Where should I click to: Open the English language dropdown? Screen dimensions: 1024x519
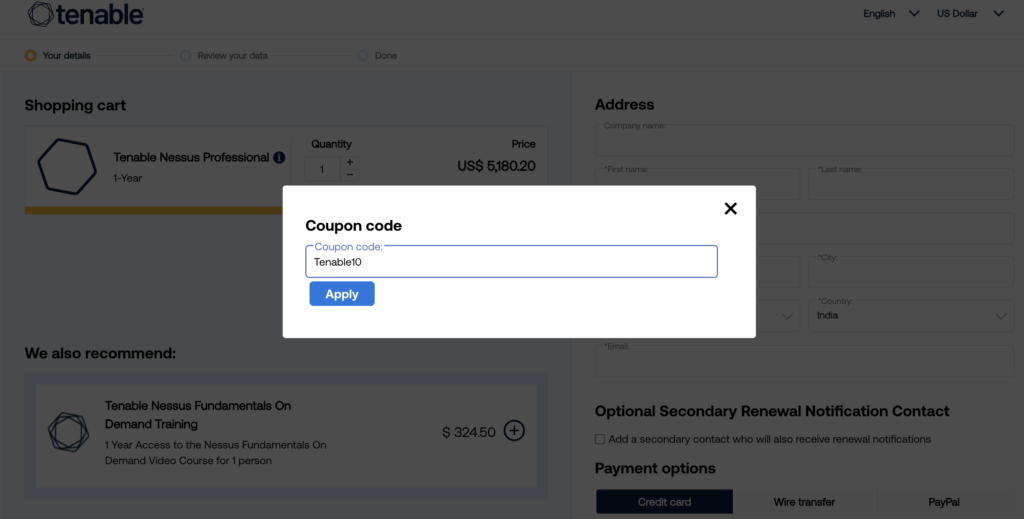tap(891, 14)
